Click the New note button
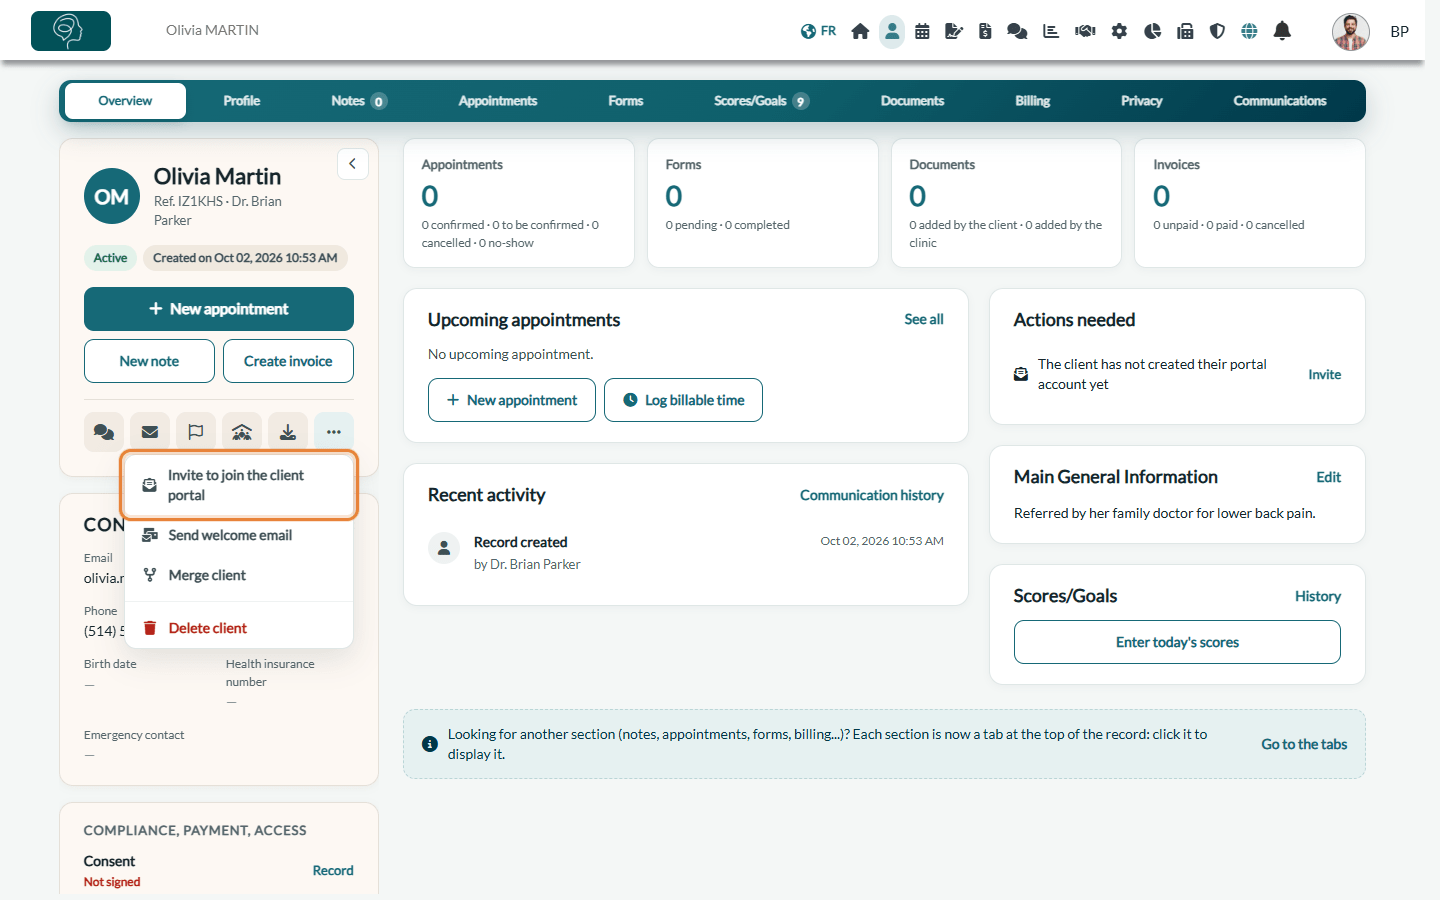The width and height of the screenshot is (1440, 900). 149,361
